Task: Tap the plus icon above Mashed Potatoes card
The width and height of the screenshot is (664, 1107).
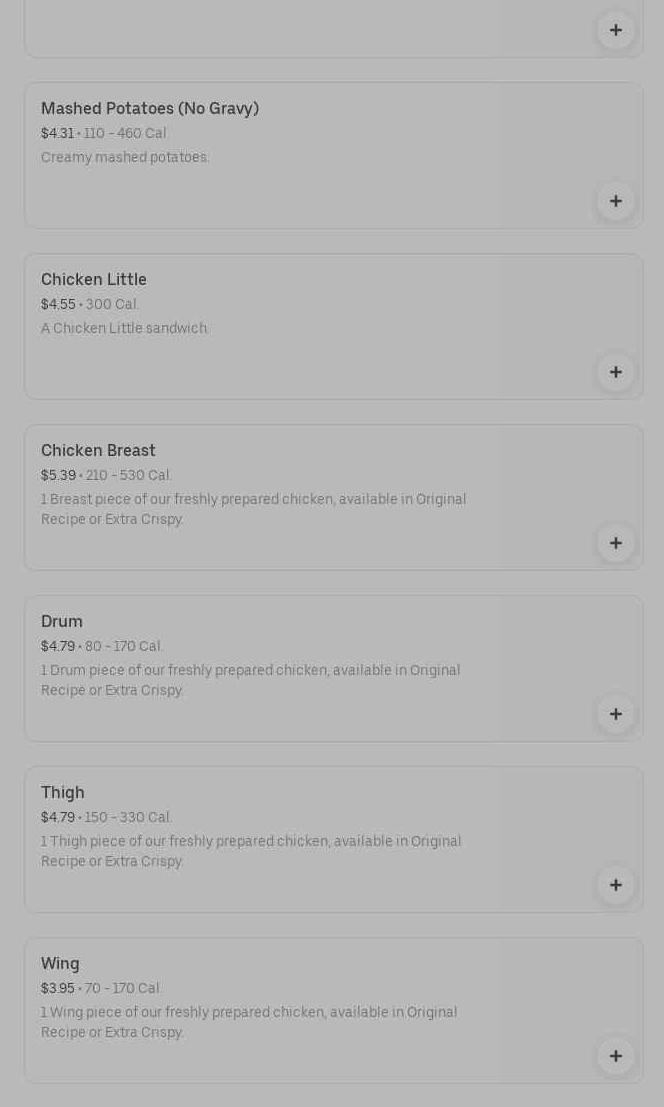Action: pos(615,30)
